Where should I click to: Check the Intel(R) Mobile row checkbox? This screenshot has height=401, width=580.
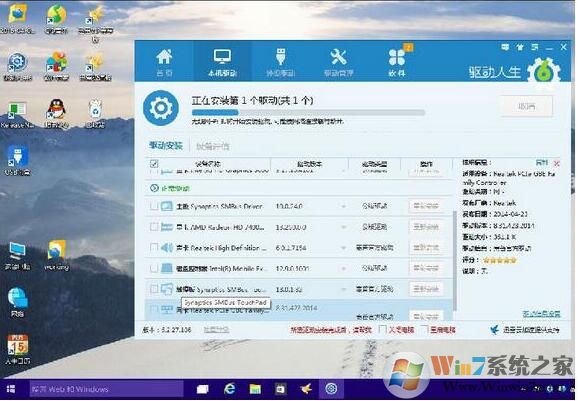click(154, 268)
